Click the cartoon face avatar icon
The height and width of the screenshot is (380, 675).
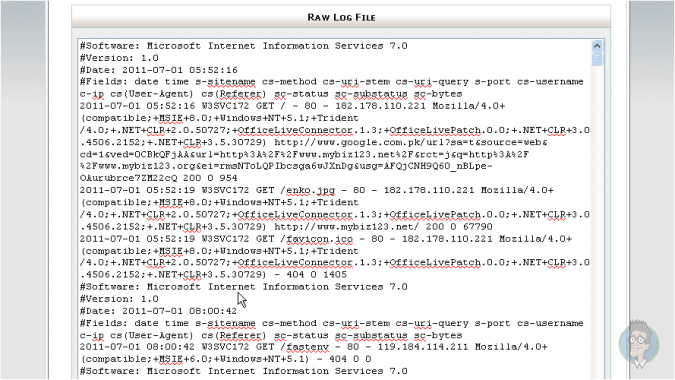[x=639, y=343]
